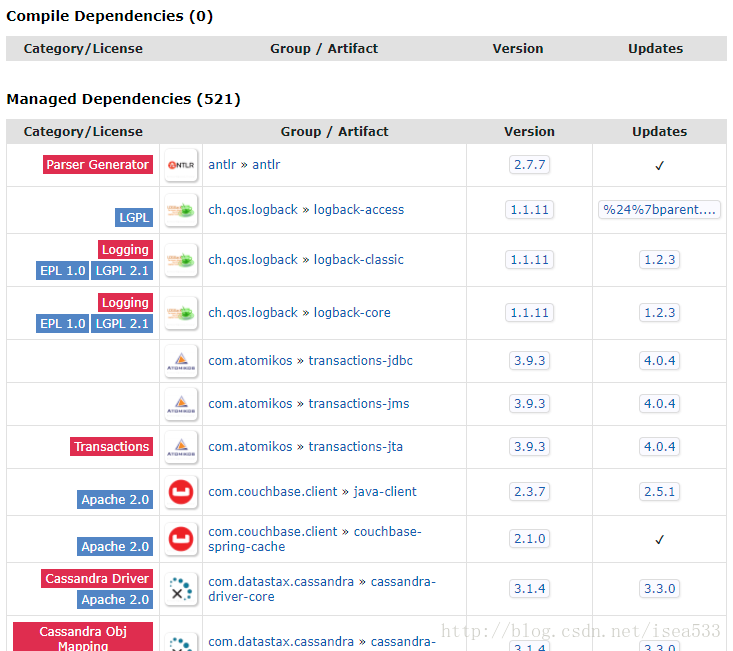Click the Updates column header in Managed Dependencies
Screen dimensions: 733x651
click(659, 131)
